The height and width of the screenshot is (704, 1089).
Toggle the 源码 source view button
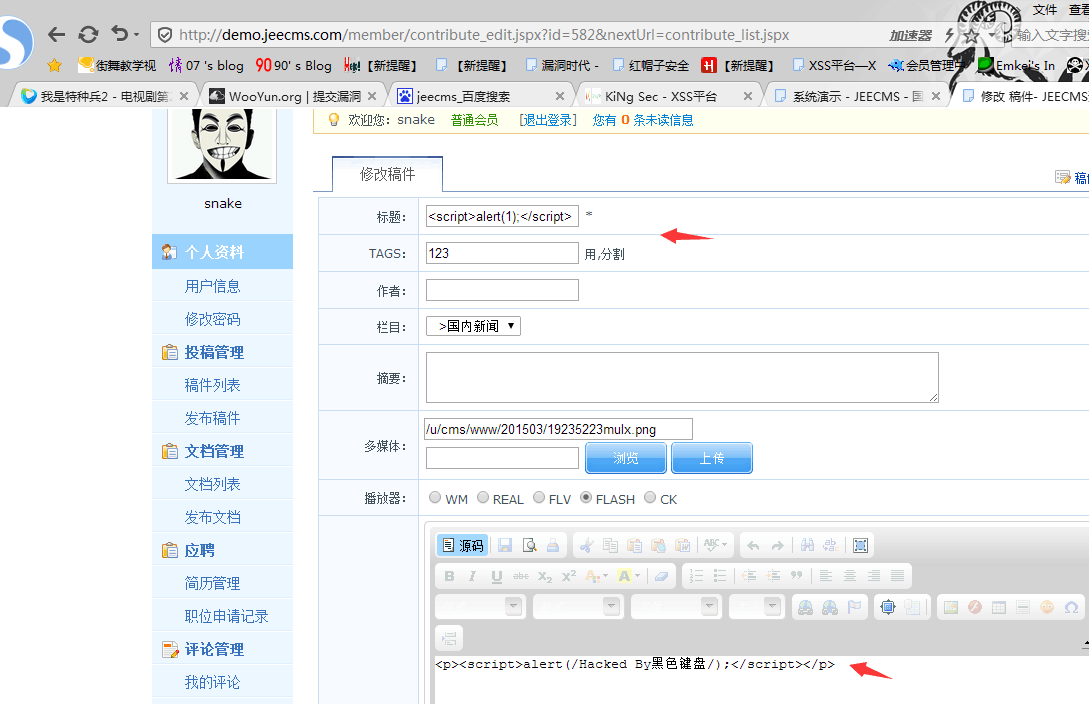point(463,546)
